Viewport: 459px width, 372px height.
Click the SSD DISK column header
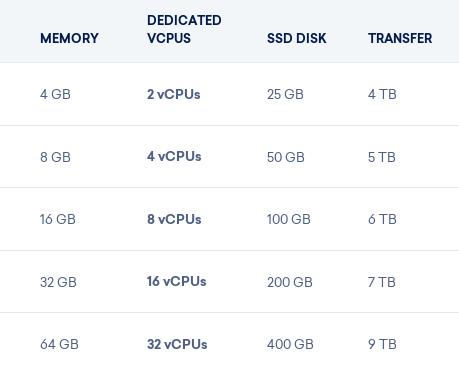pyautogui.click(x=297, y=38)
